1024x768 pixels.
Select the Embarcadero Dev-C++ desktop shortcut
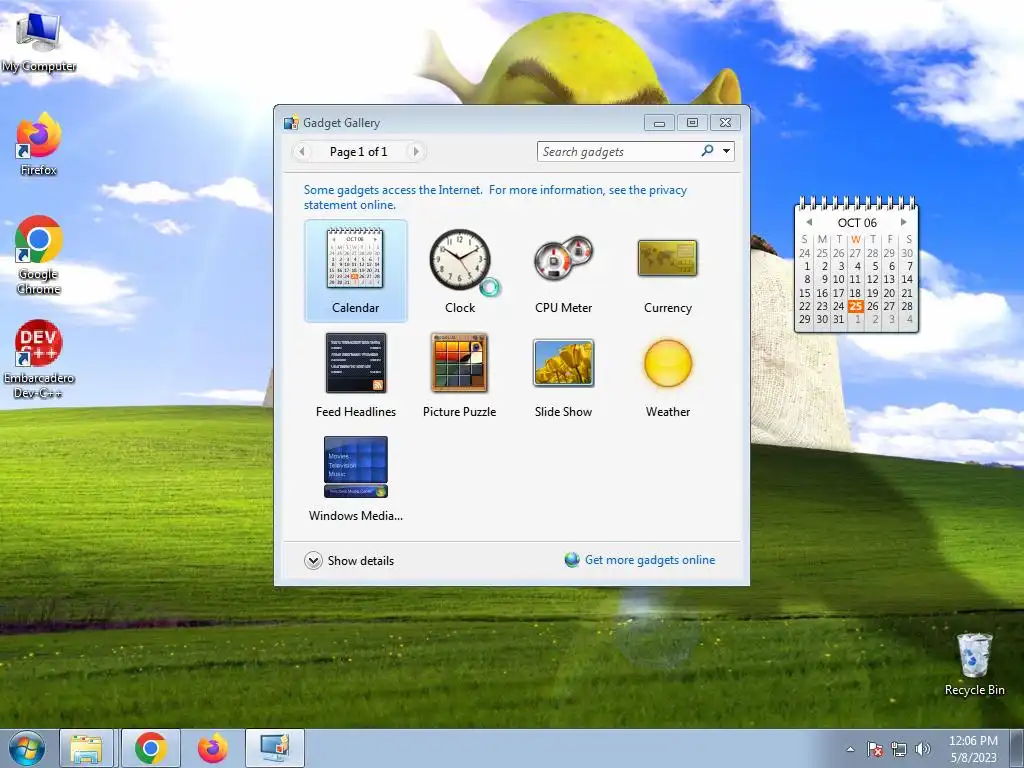point(39,359)
